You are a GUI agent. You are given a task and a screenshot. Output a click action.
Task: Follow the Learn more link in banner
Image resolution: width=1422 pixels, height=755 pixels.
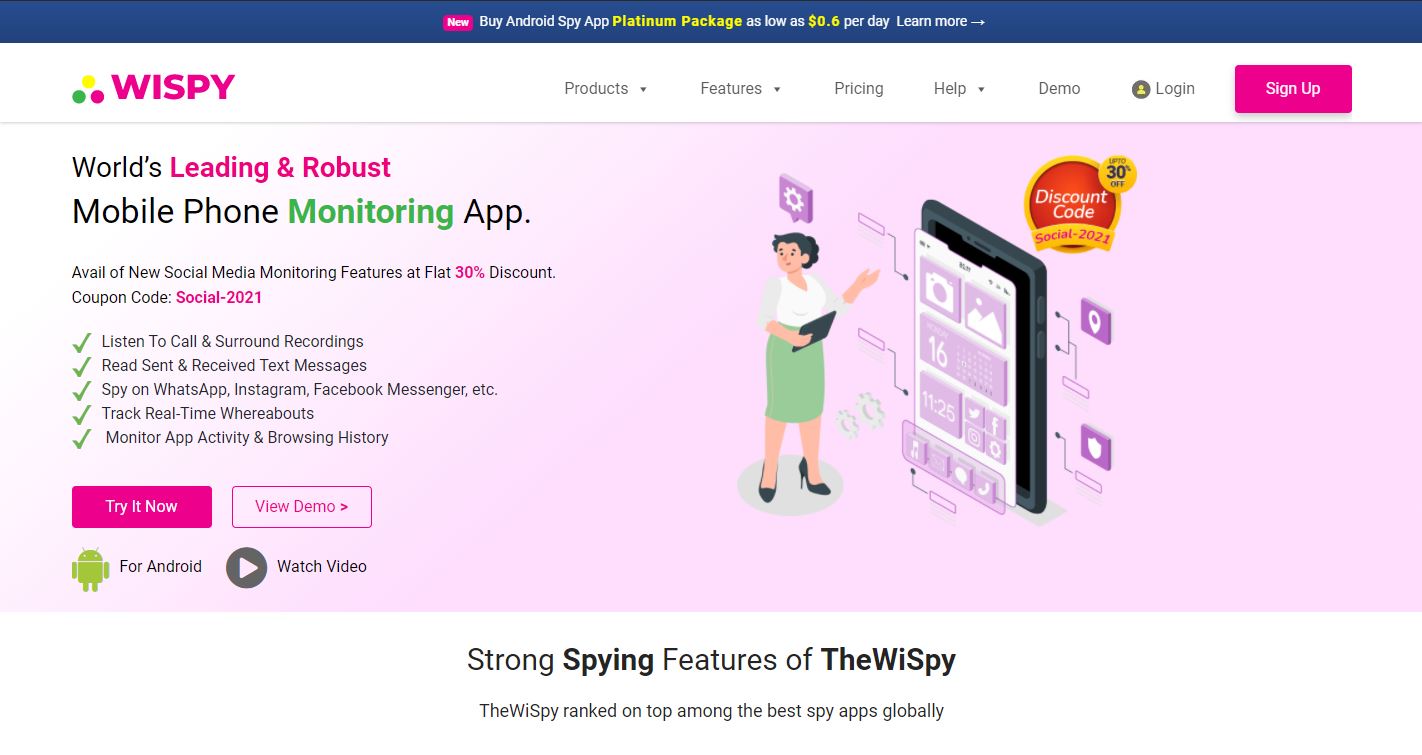pyautogui.click(x=941, y=22)
